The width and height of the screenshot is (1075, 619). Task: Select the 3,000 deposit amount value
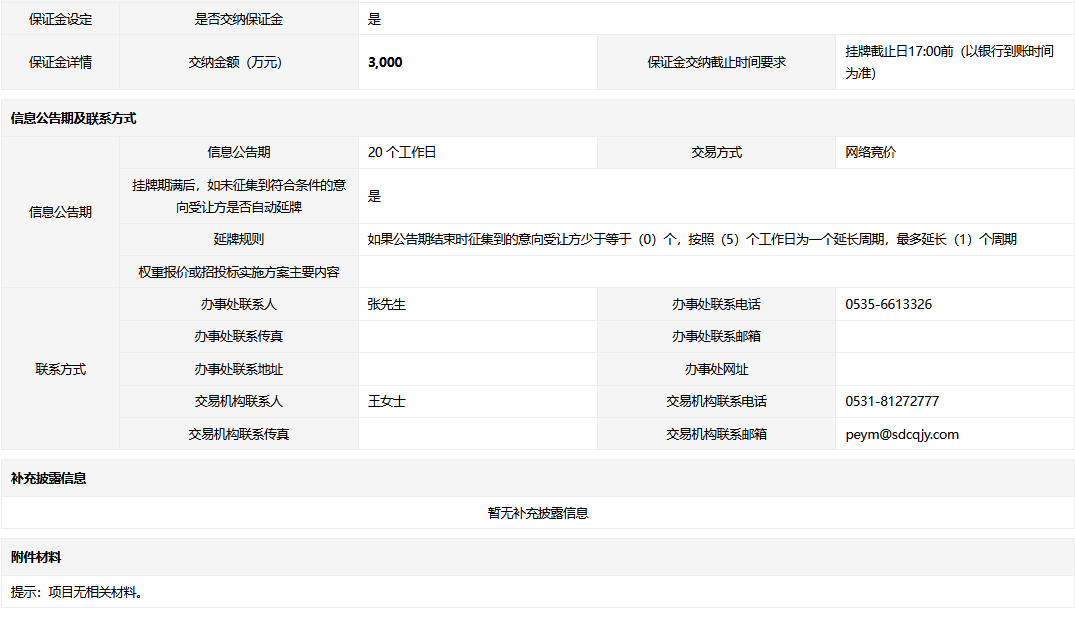385,62
